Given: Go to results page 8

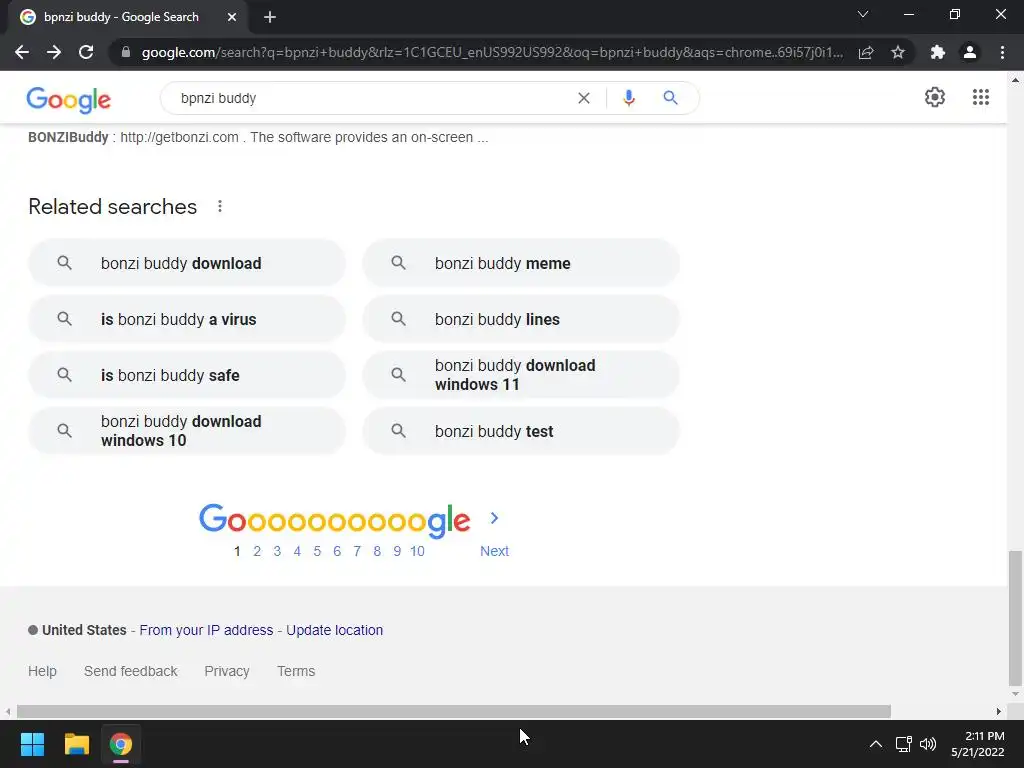Looking at the screenshot, I should 377,551.
